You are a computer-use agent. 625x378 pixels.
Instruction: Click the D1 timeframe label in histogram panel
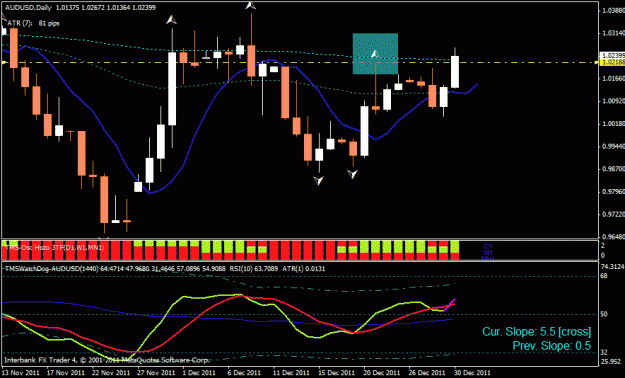pyautogui.click(x=488, y=246)
